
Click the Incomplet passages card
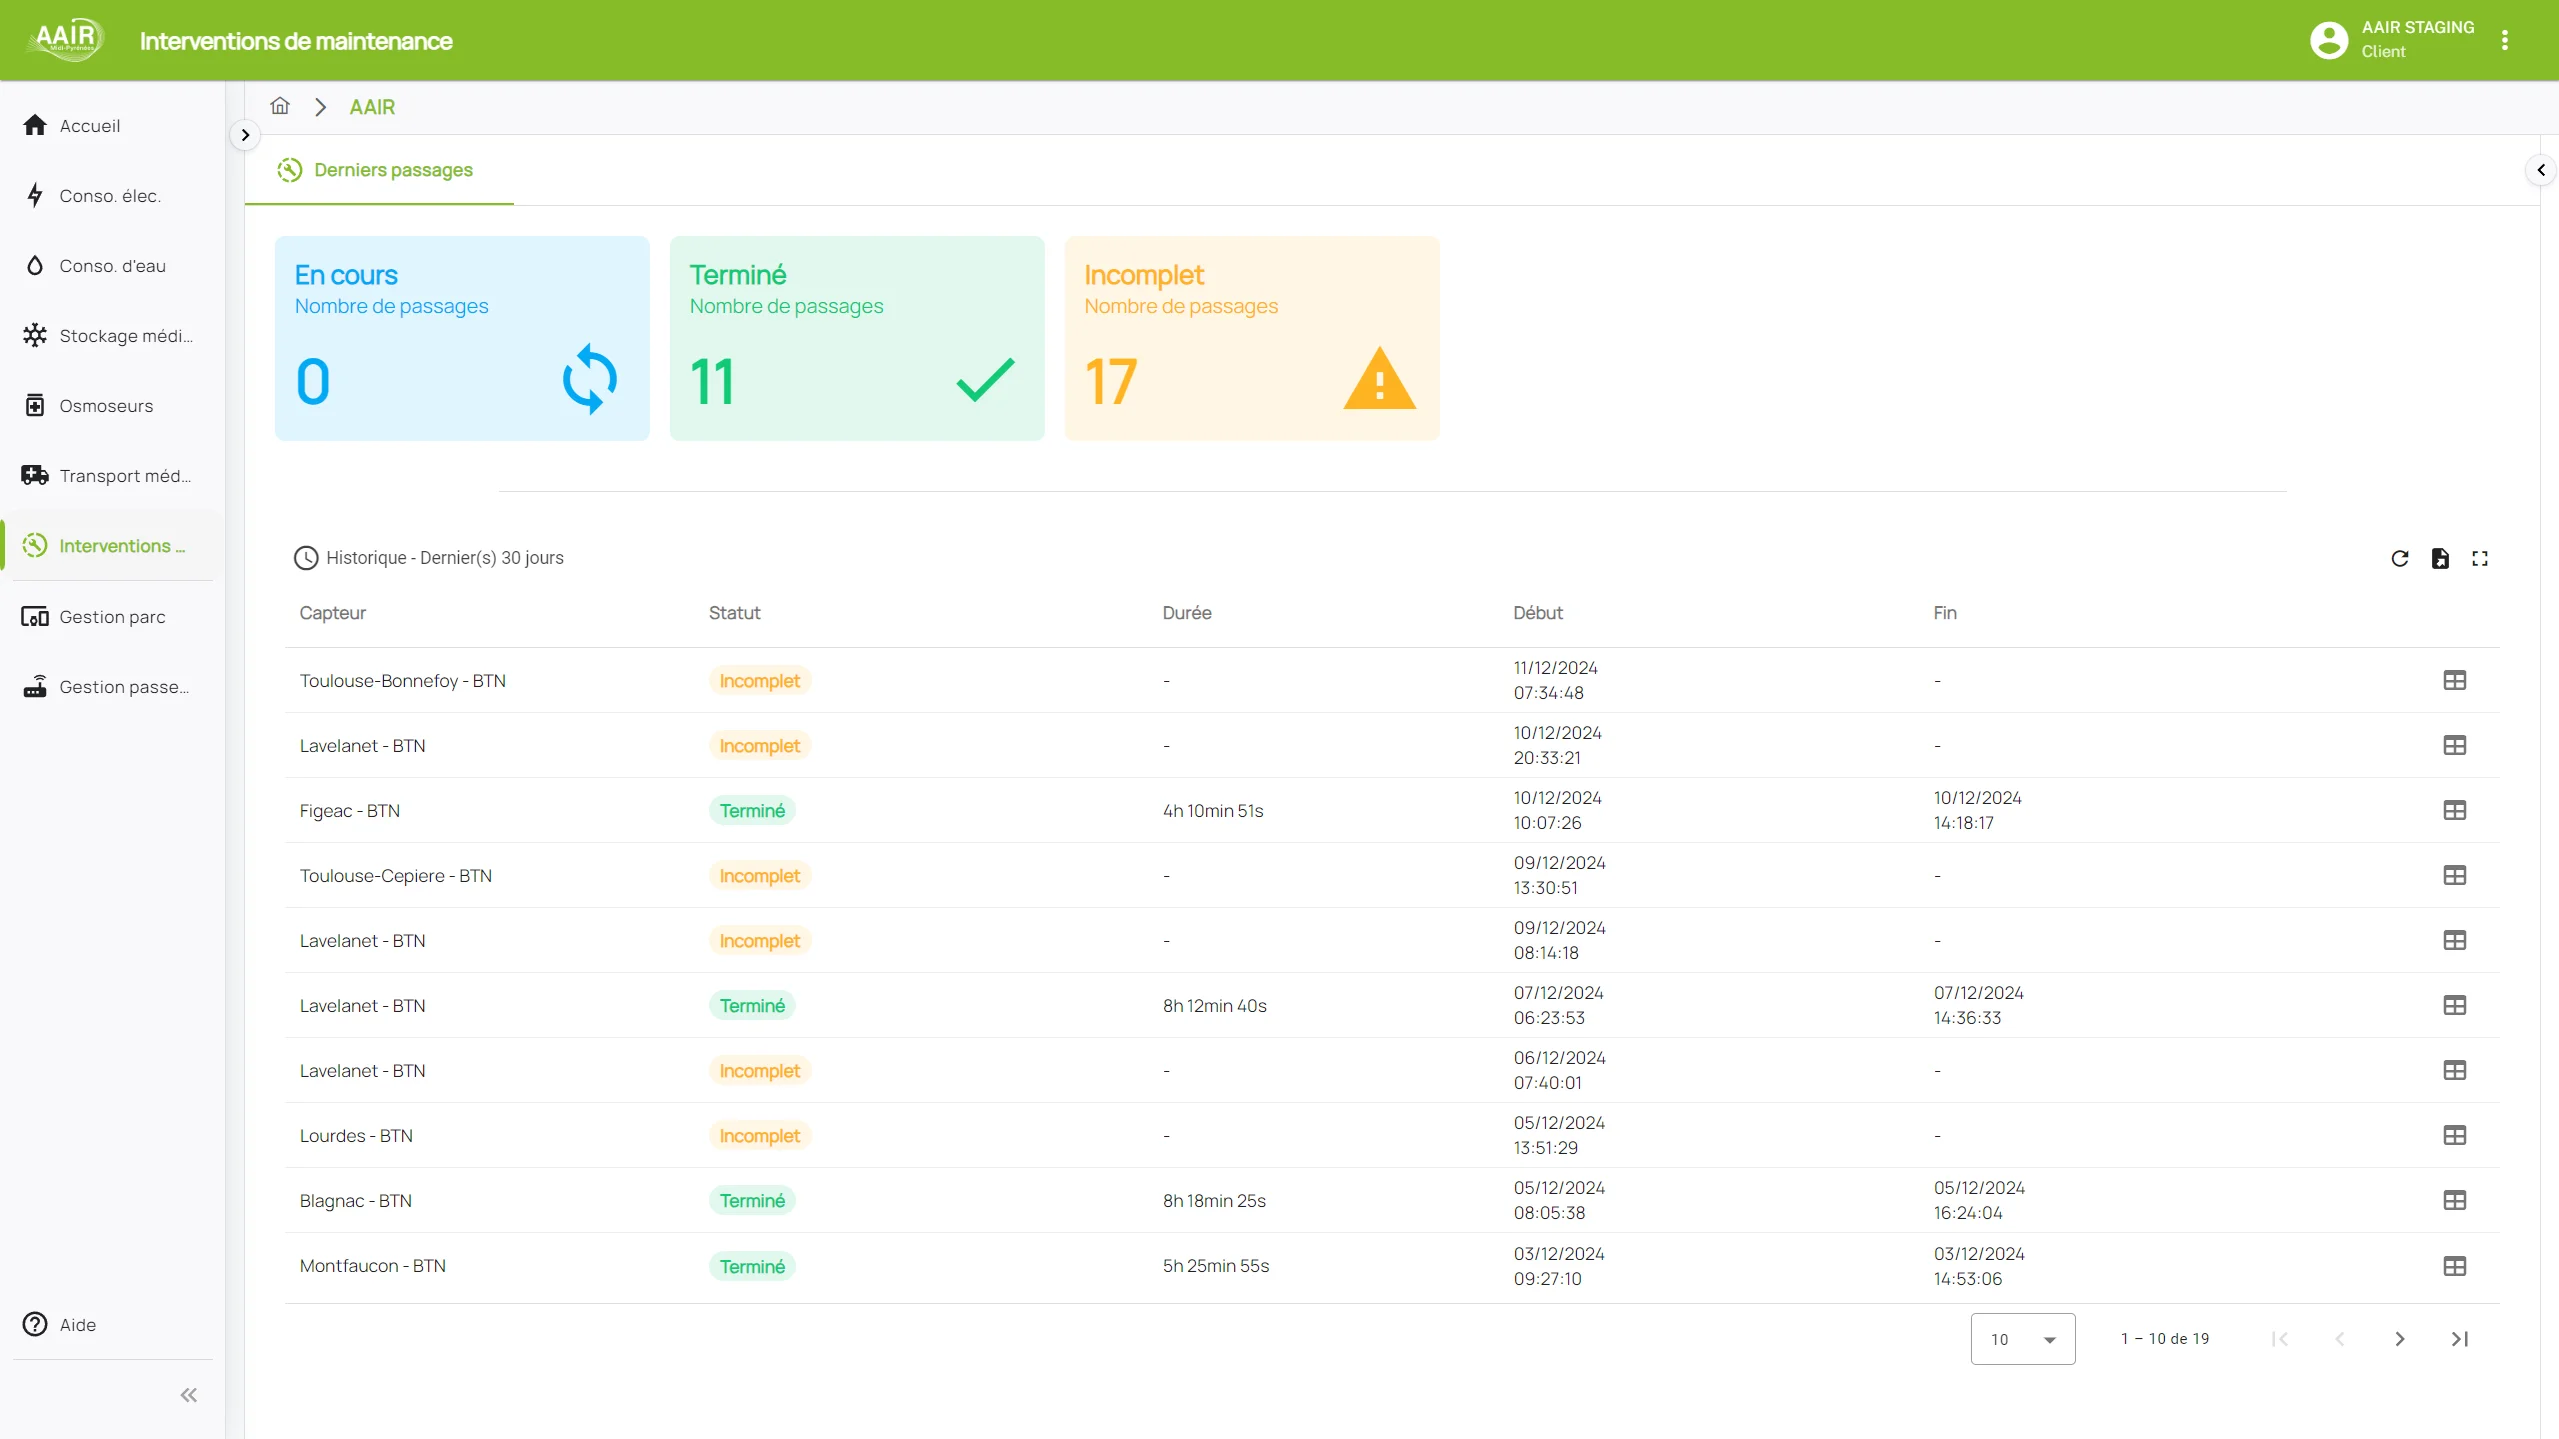click(1251, 338)
